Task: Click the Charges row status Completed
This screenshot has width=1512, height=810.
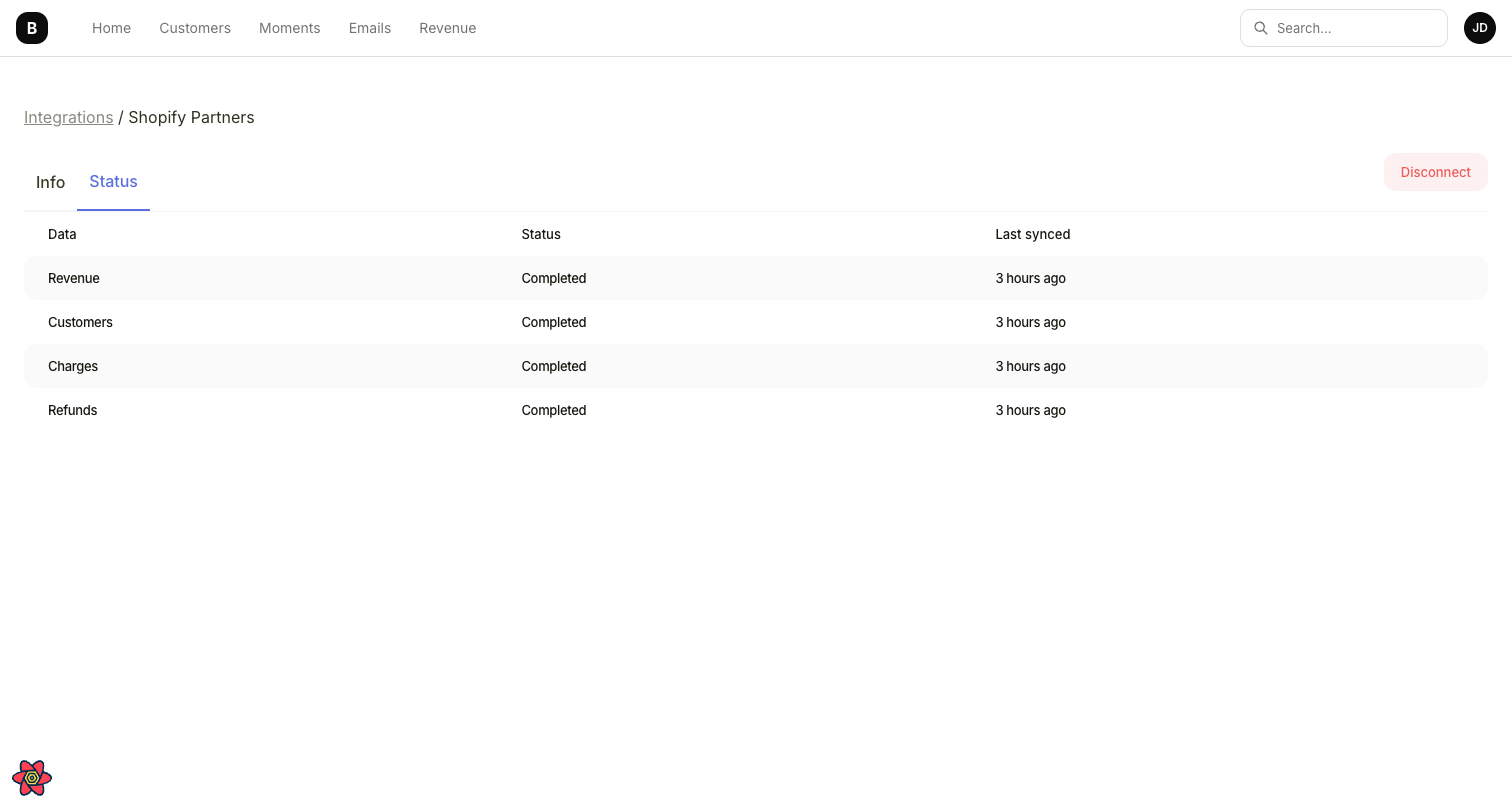Action: [553, 366]
